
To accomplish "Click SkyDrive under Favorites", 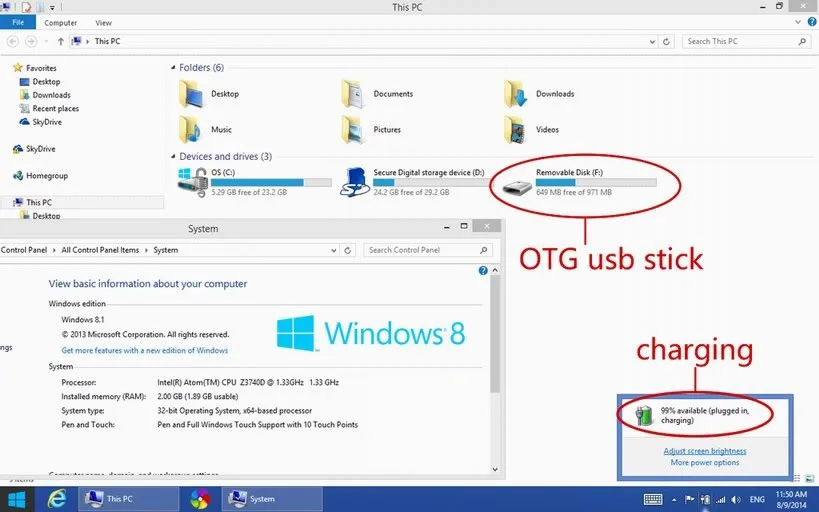I will click(41, 122).
